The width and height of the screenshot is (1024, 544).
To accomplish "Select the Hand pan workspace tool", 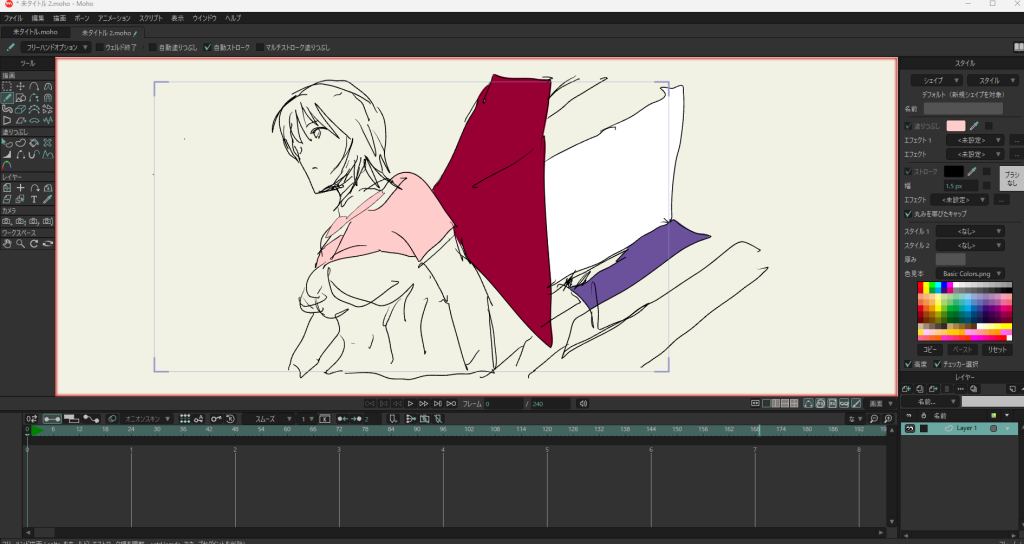I will pos(7,243).
